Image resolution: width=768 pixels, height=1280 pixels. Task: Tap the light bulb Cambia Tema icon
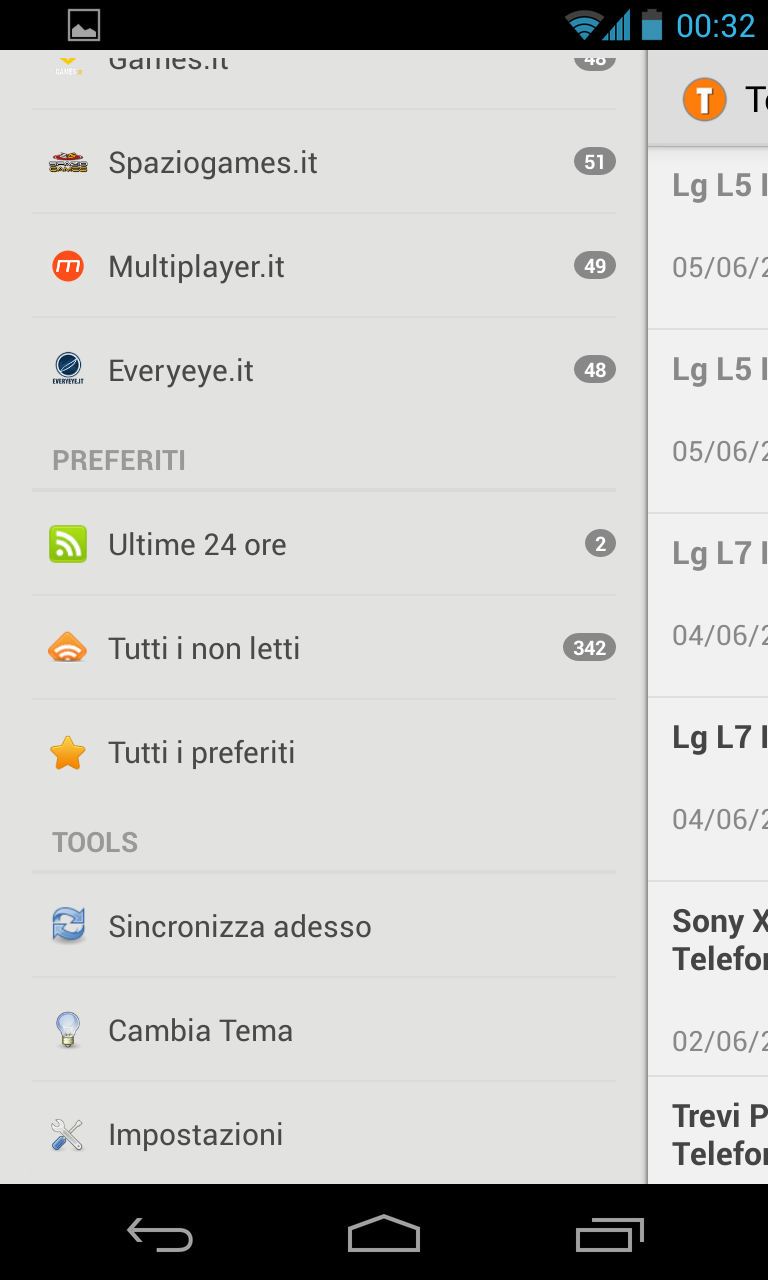[x=68, y=1030]
